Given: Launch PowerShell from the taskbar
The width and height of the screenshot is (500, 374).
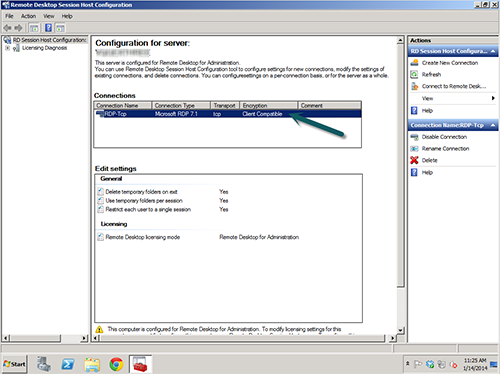Looking at the screenshot, I should click(x=68, y=364).
